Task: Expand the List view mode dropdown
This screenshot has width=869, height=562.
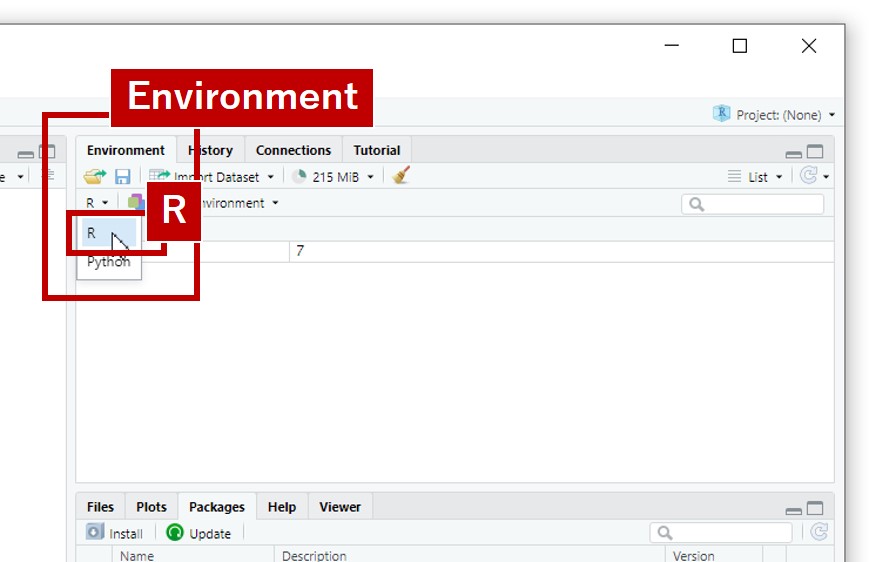Action: coord(756,177)
